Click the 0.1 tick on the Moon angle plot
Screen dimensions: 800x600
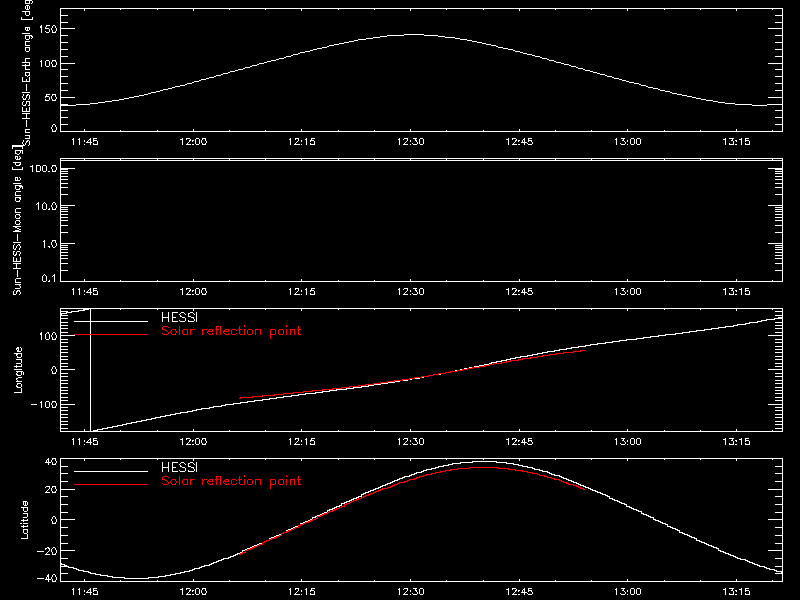49,278
